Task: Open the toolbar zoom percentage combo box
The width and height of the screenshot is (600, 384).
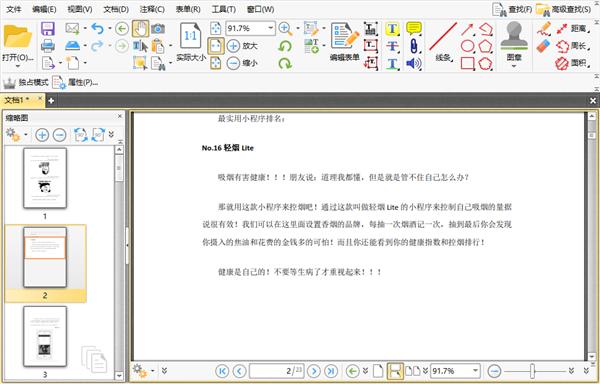Action: [250, 28]
